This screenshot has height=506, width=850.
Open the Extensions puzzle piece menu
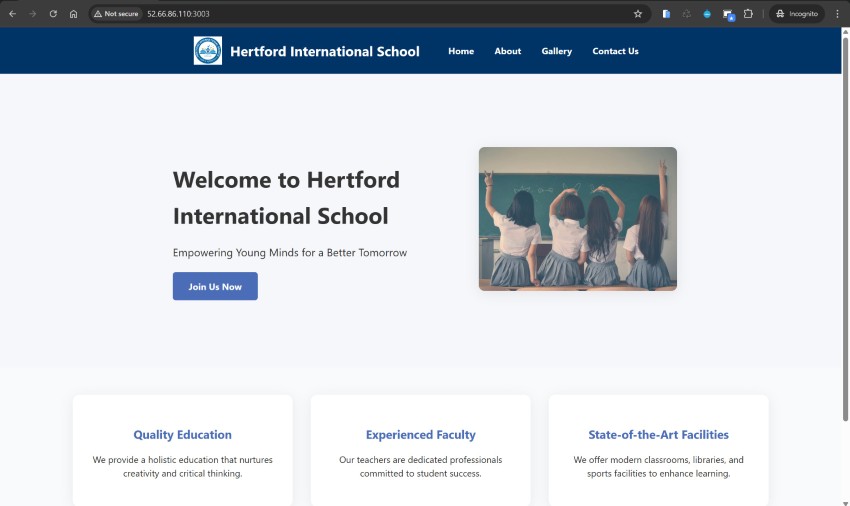[x=748, y=14]
